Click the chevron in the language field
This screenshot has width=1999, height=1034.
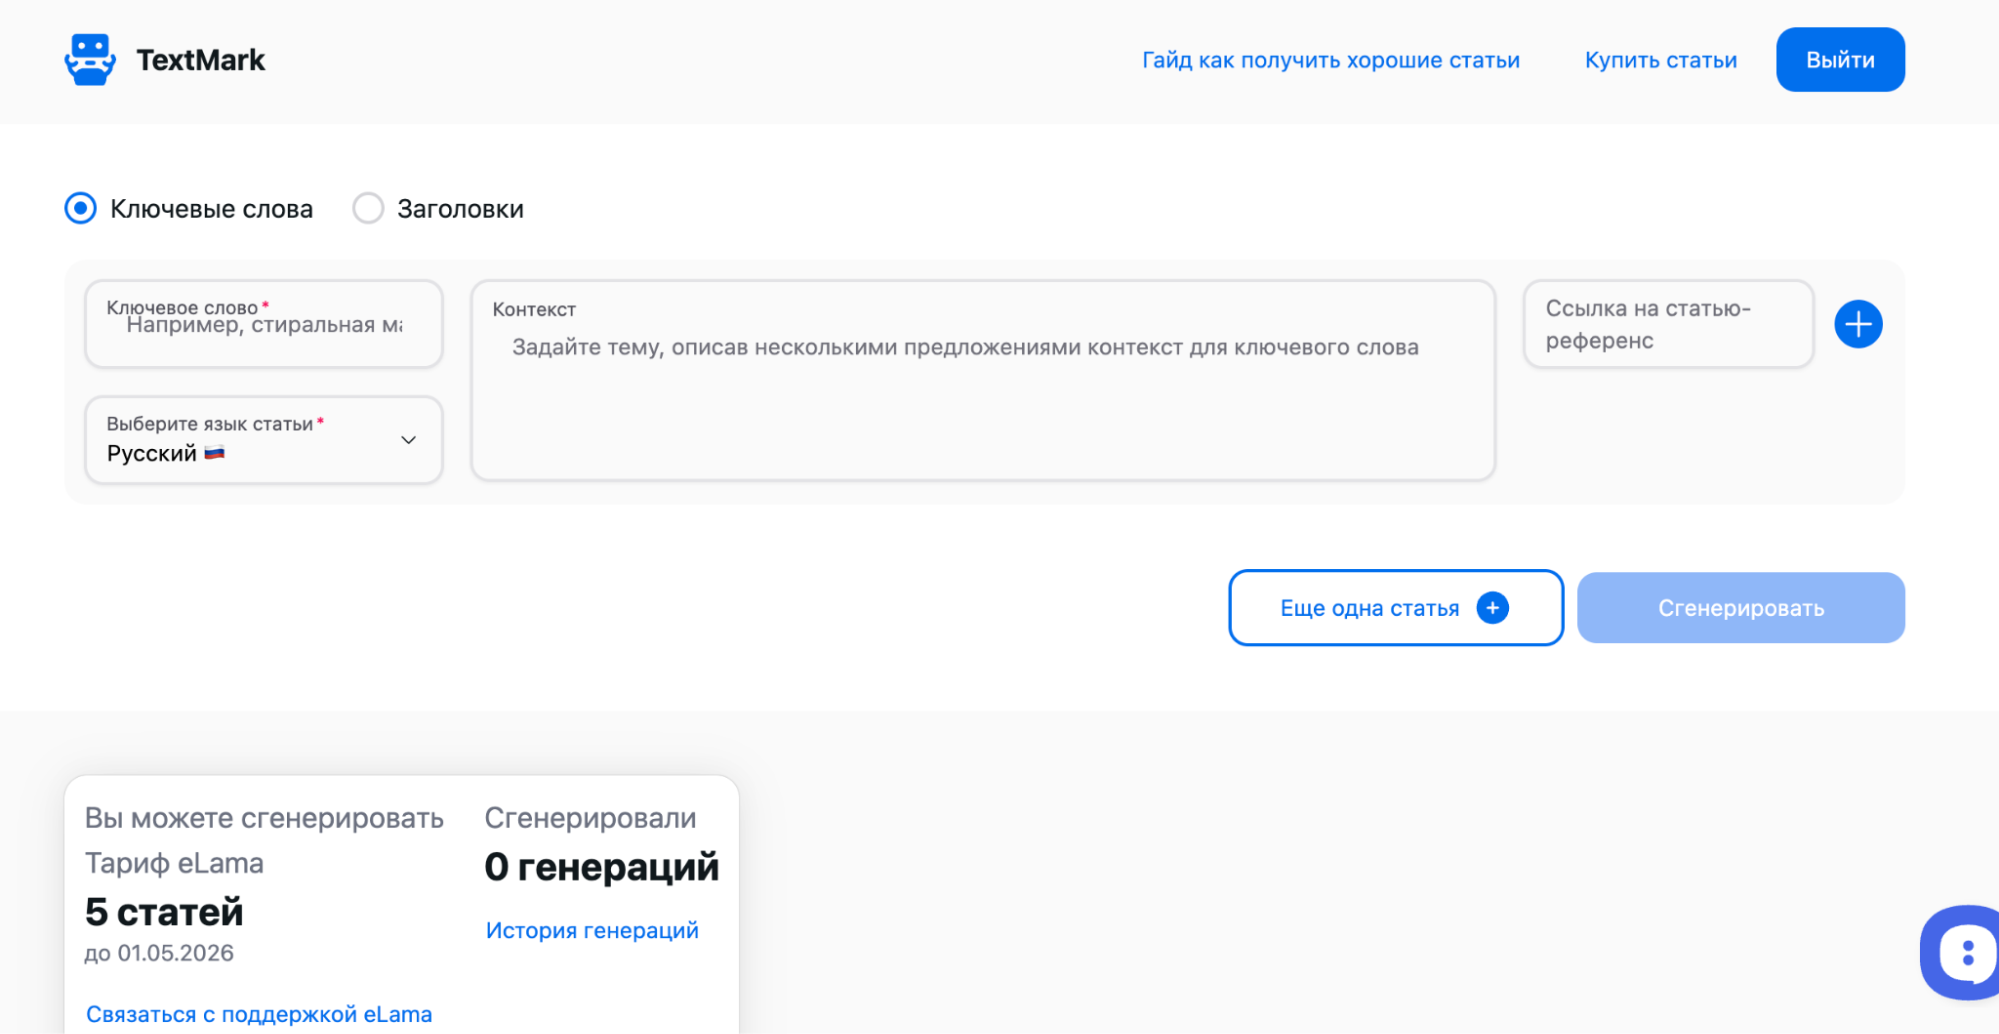(408, 440)
